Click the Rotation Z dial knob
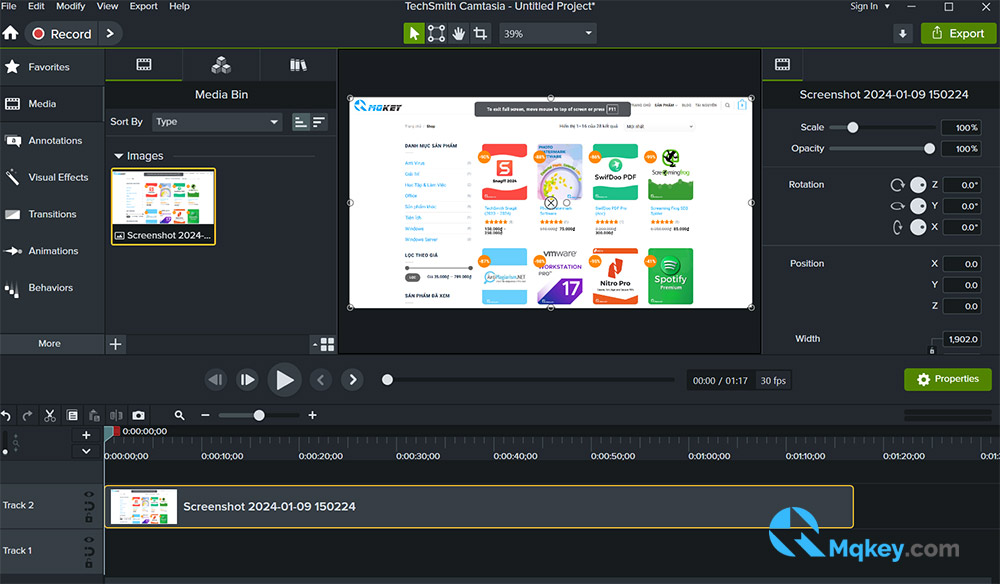Image resolution: width=1000 pixels, height=584 pixels. [x=918, y=185]
